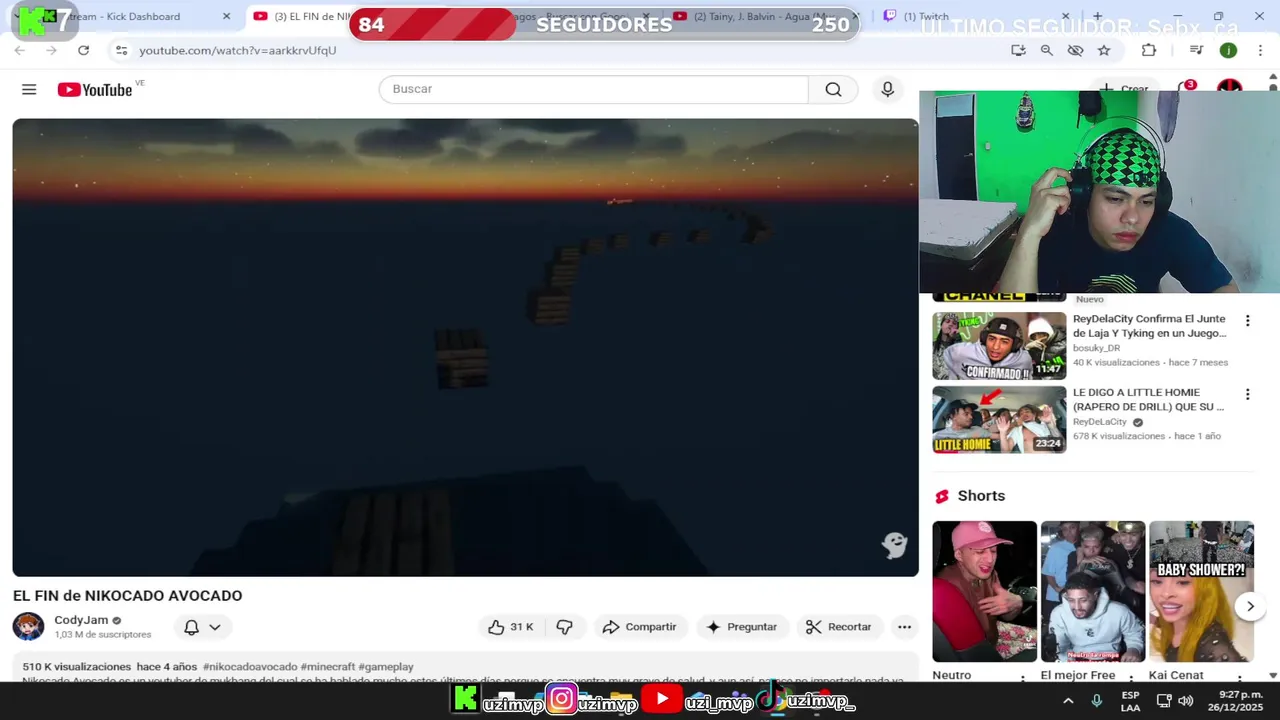Viewport: 1280px width, 720px height.
Task: Open the tracking protection eye icon in the address bar
Action: click(1075, 50)
